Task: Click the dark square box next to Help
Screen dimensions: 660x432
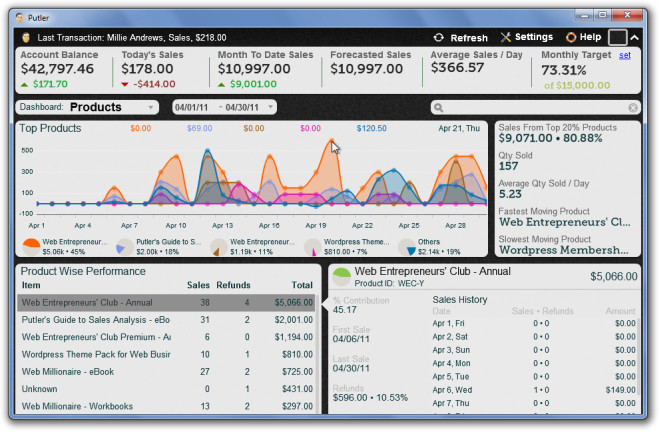Action: (617, 37)
